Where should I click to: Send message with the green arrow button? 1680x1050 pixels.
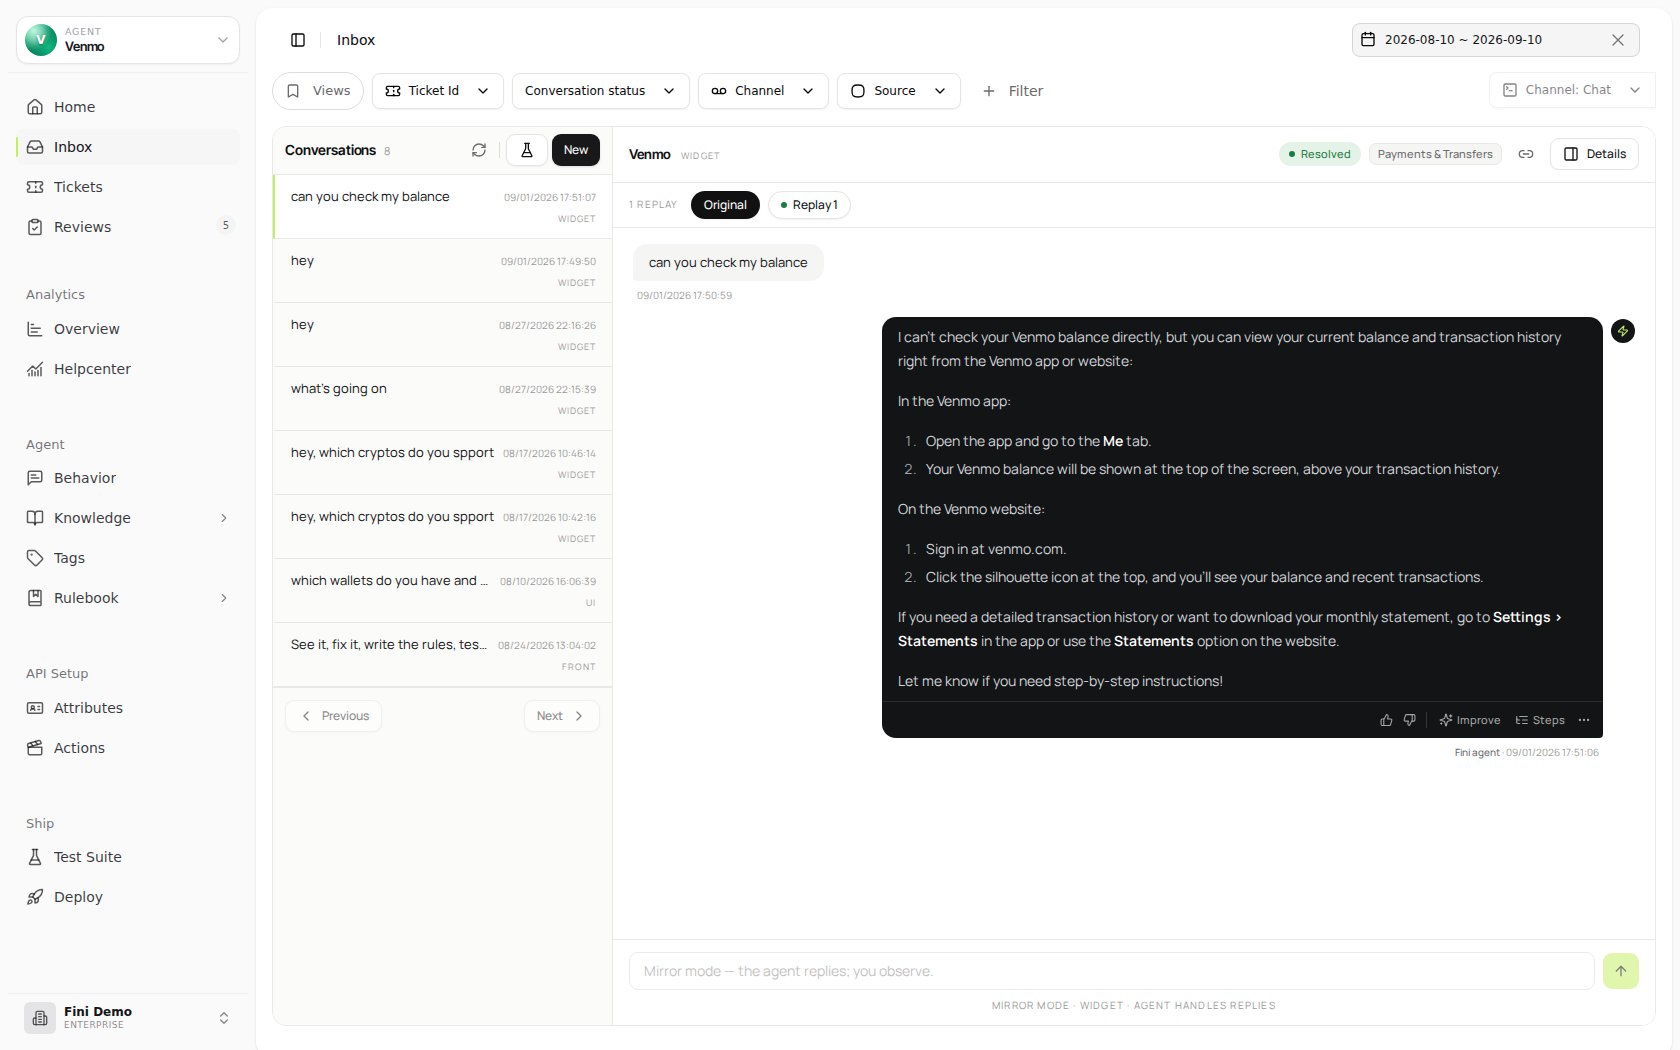(1621, 971)
